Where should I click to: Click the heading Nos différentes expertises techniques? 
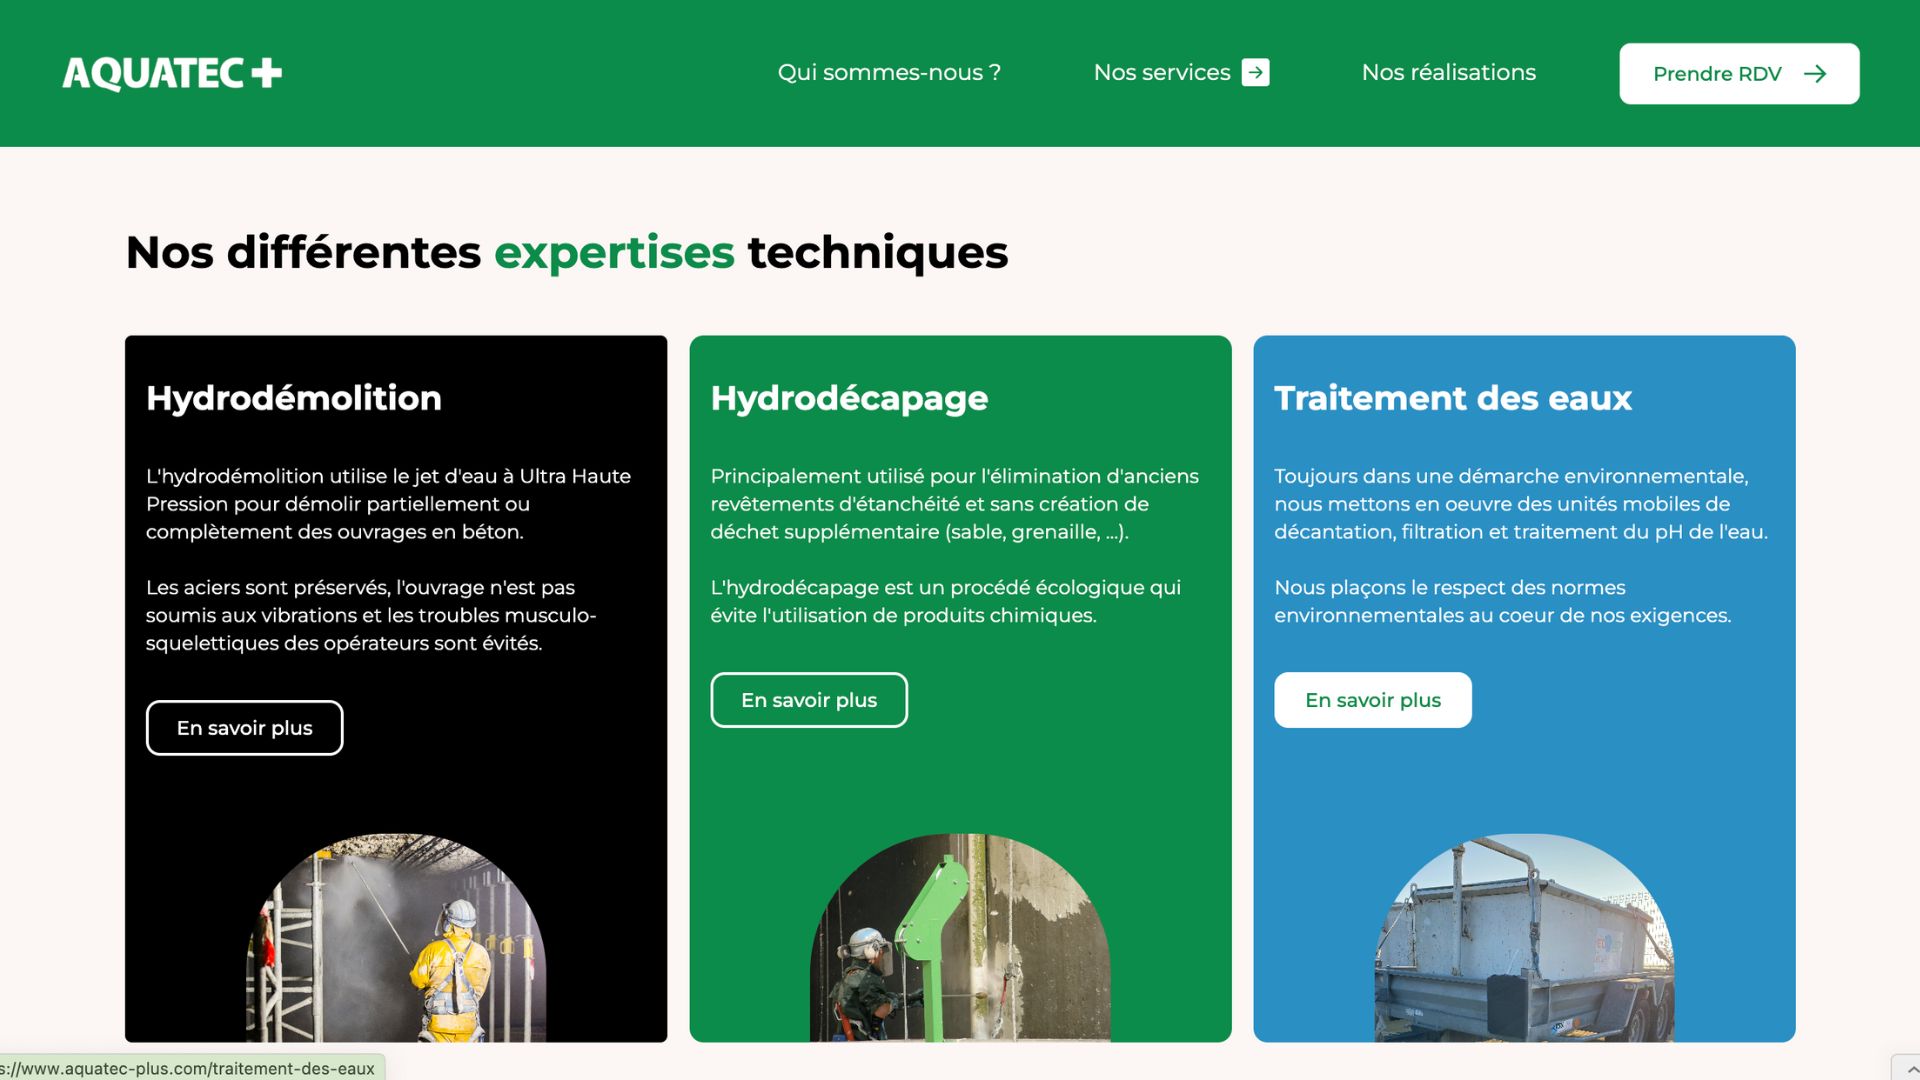click(x=567, y=252)
